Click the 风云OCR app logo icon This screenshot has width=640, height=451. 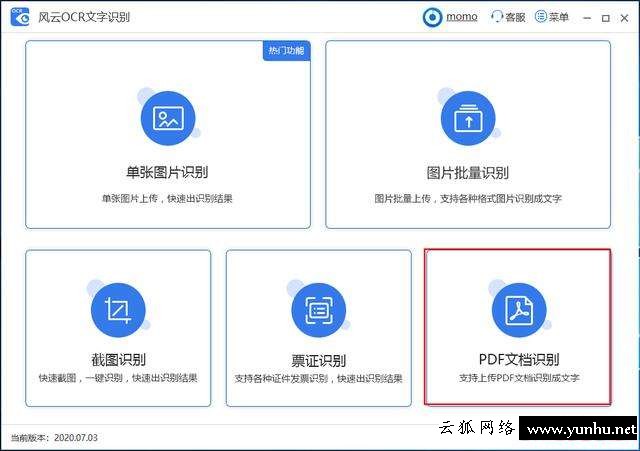point(20,17)
